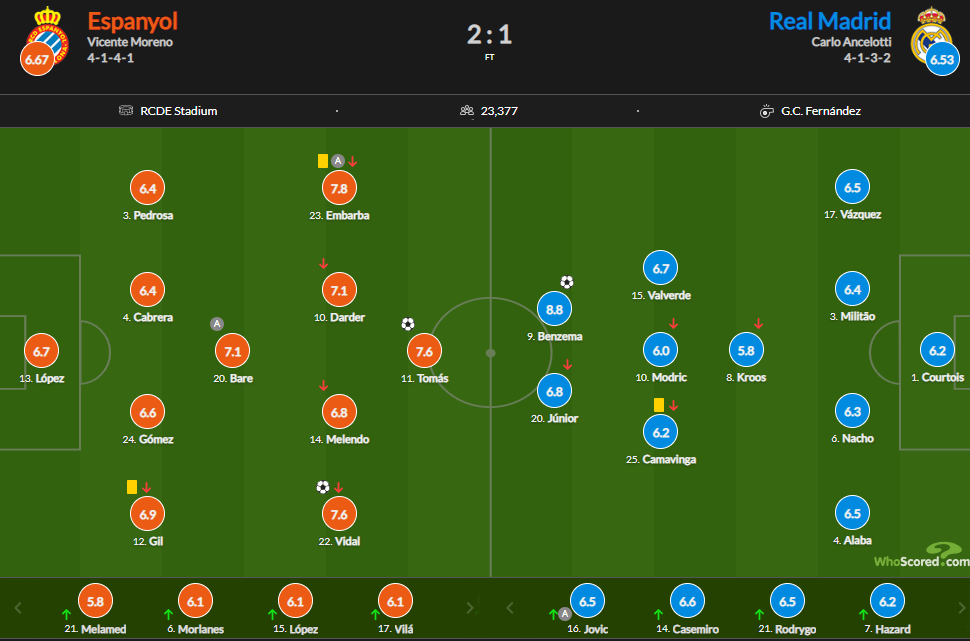Show previous Real Madrid substitutes
970x641 pixels.
click(x=510, y=608)
